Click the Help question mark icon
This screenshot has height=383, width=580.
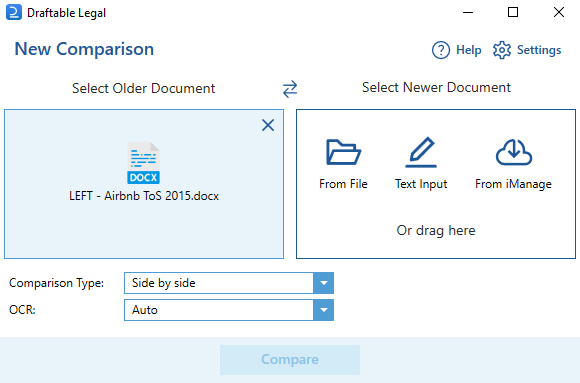[x=441, y=50]
